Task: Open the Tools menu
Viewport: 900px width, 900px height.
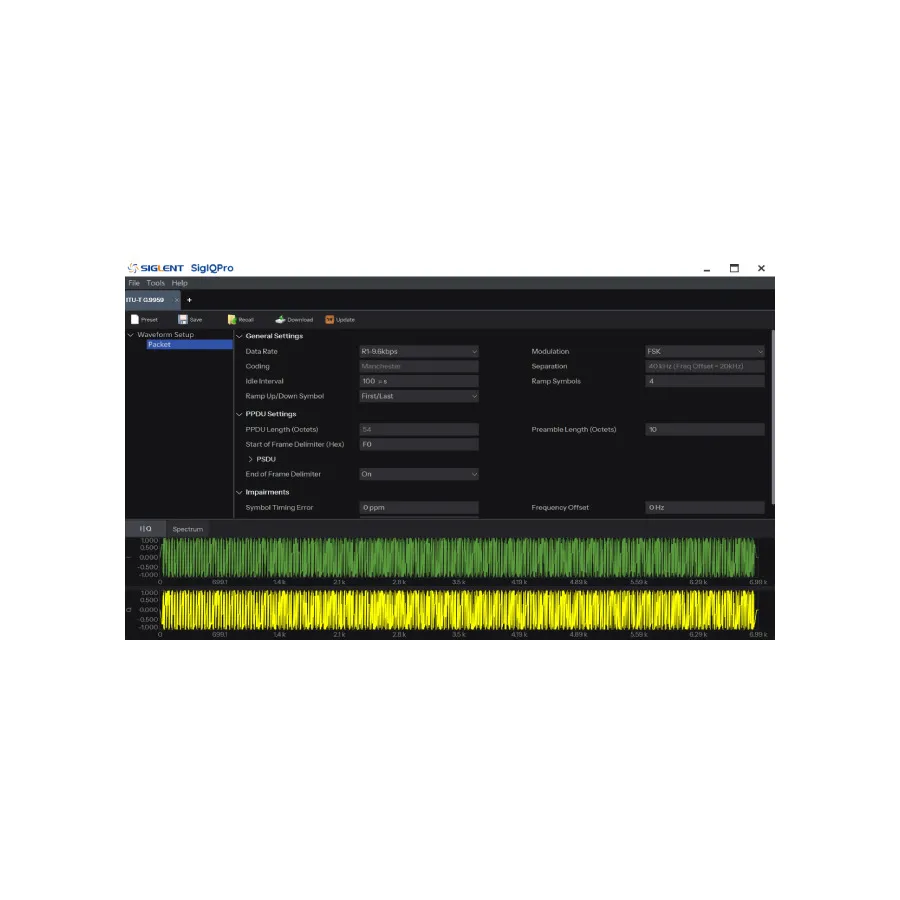Action: point(155,282)
